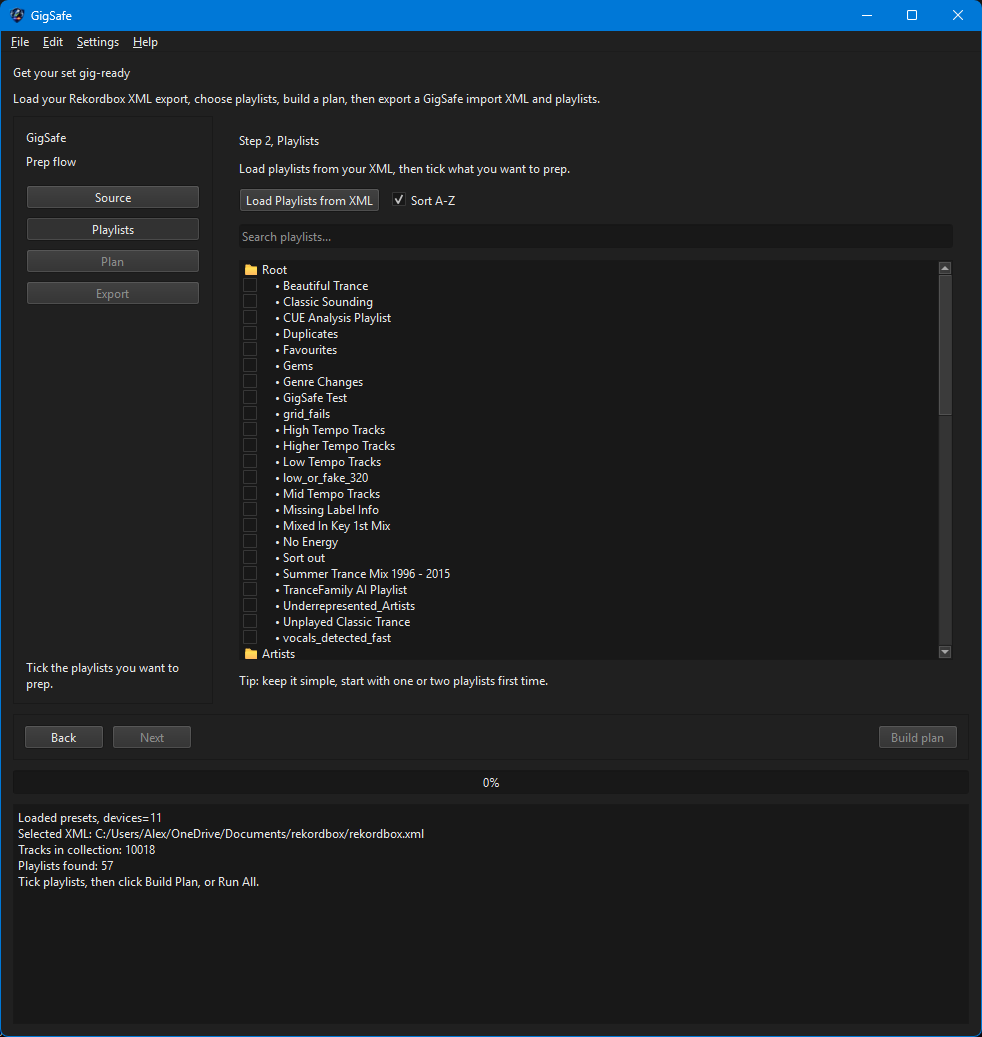Check the Unplayed Classic Trance playlist
The height and width of the screenshot is (1037, 982).
(250, 622)
